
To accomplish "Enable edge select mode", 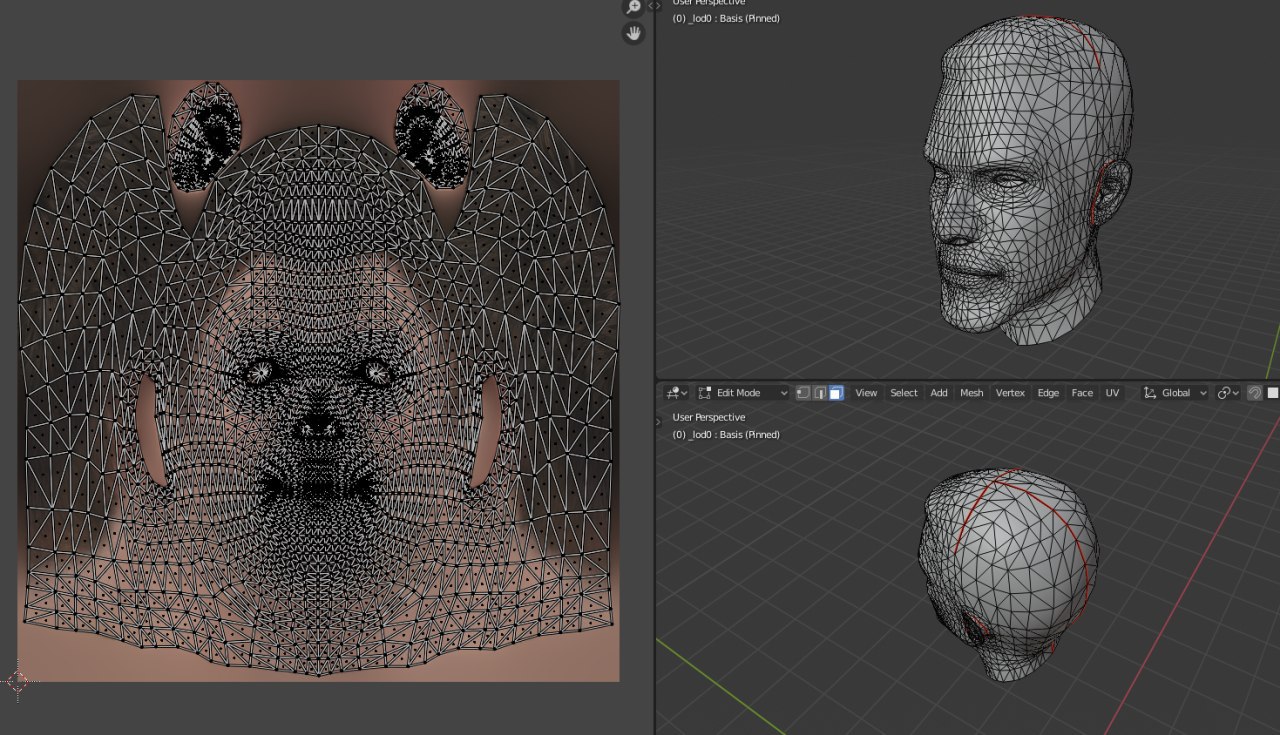I will coord(819,393).
